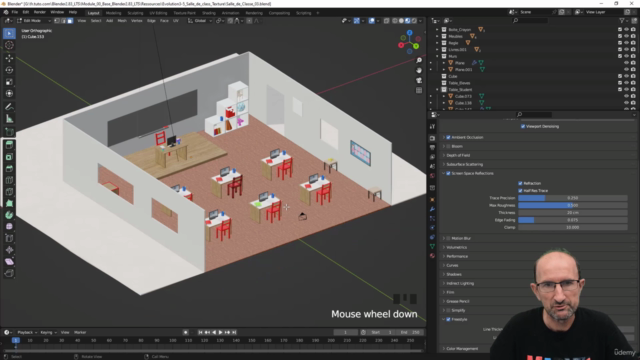This screenshot has width=640, height=360.
Task: Pick the Loop Cut tool
Action: [9, 180]
